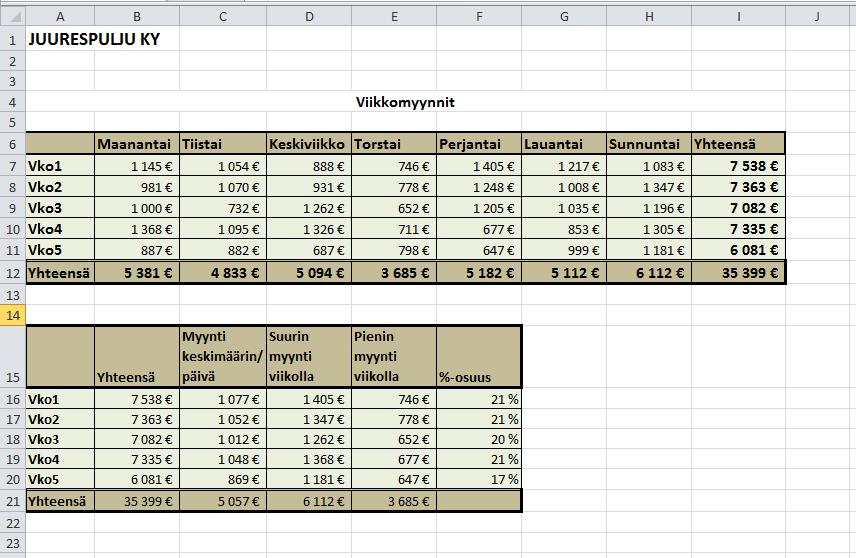Click the Suurin myynti viikolla header
856x558 pixels.
pos(309,357)
